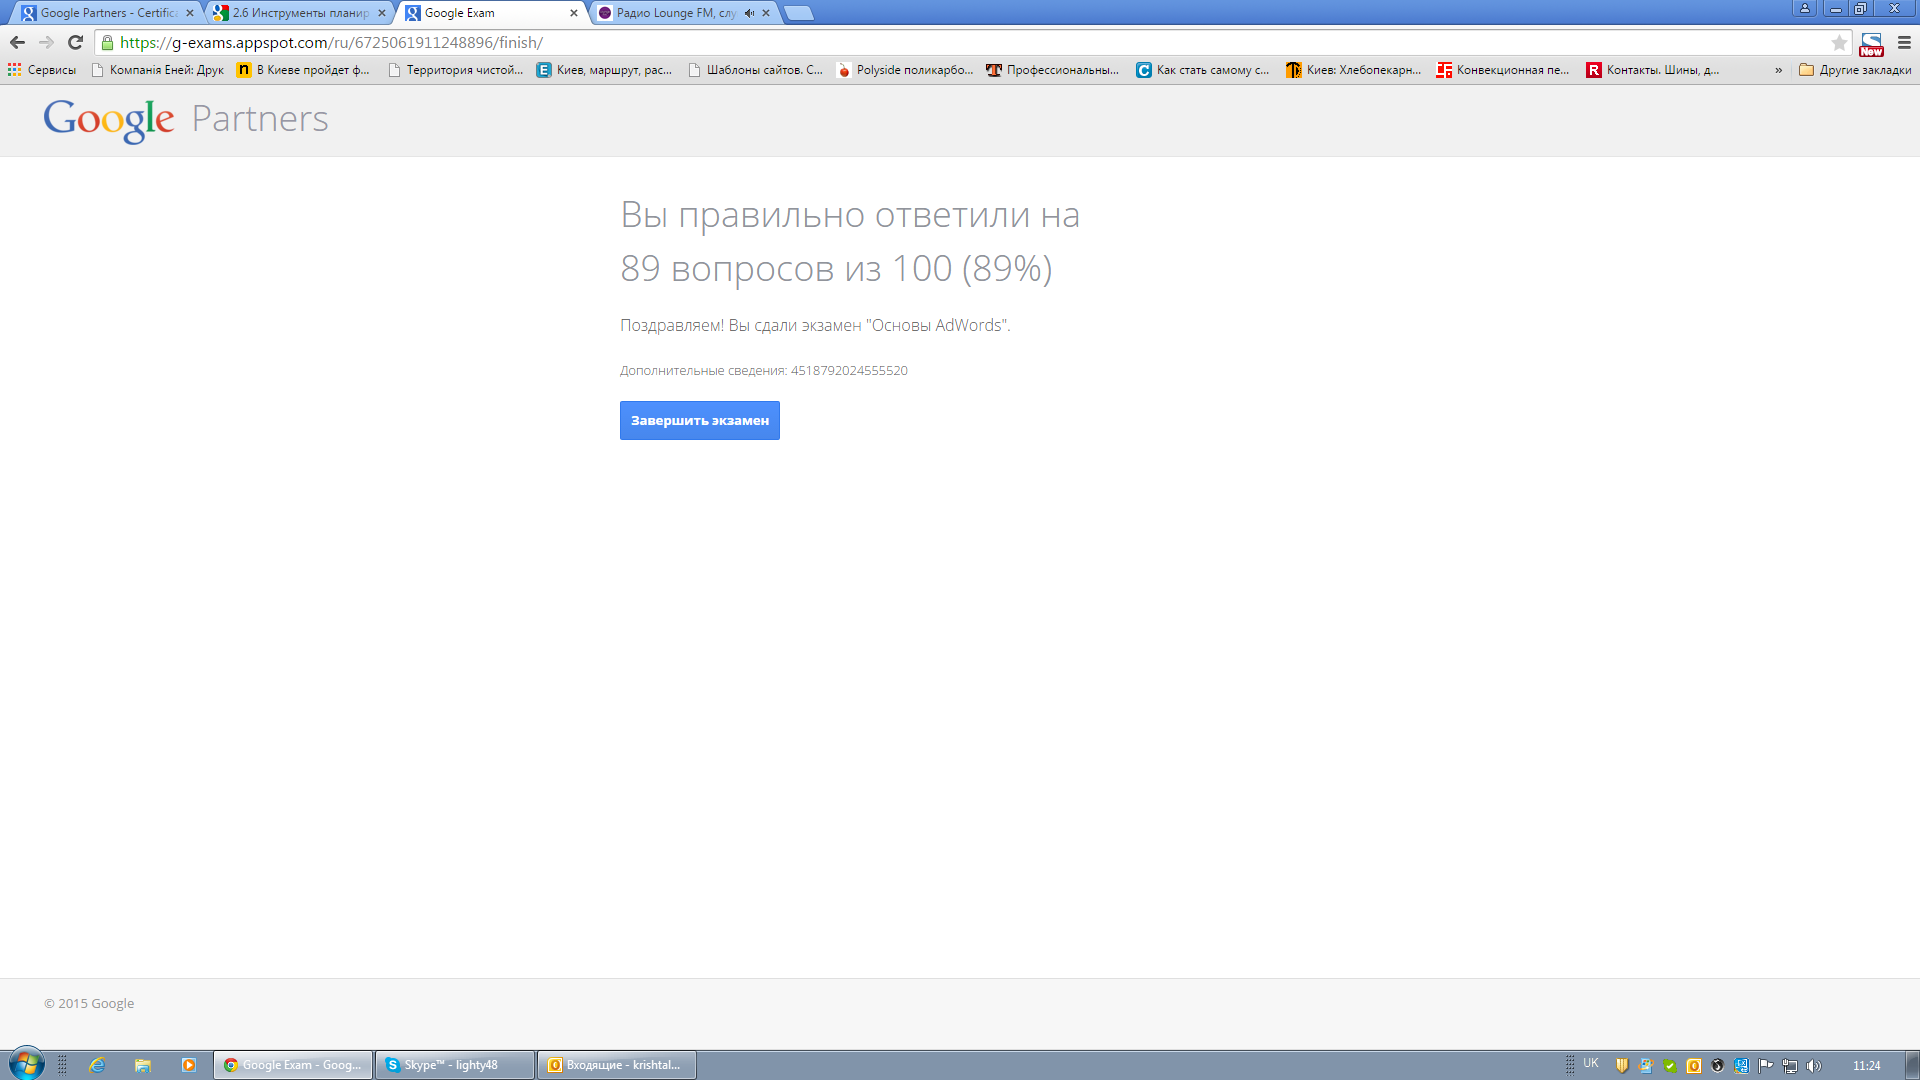Screen dimensions: 1920x1080
Task: Close the Google Exam tab
Action: 574,13
